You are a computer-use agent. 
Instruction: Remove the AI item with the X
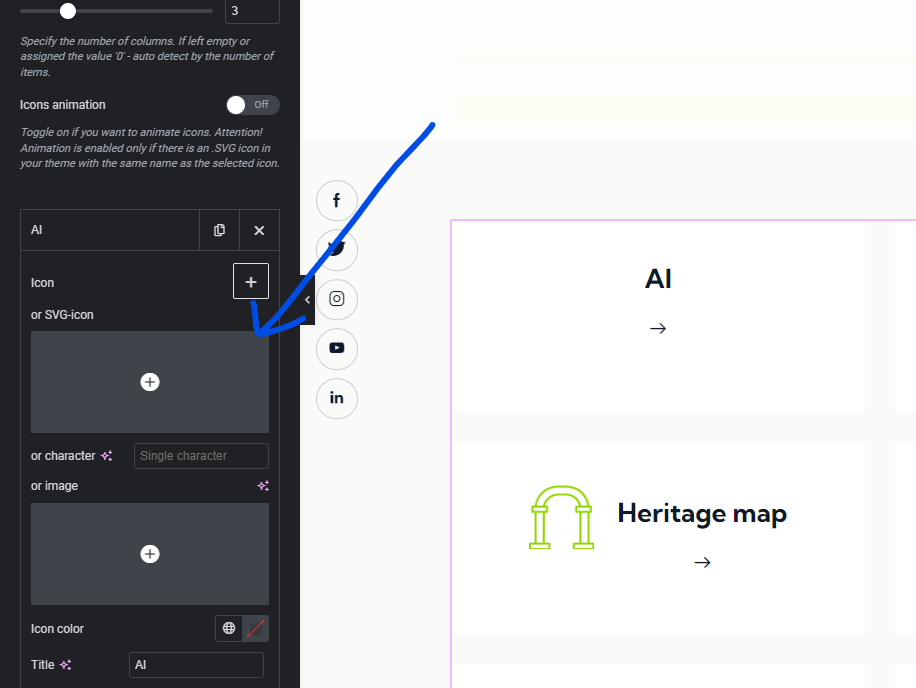click(x=259, y=230)
